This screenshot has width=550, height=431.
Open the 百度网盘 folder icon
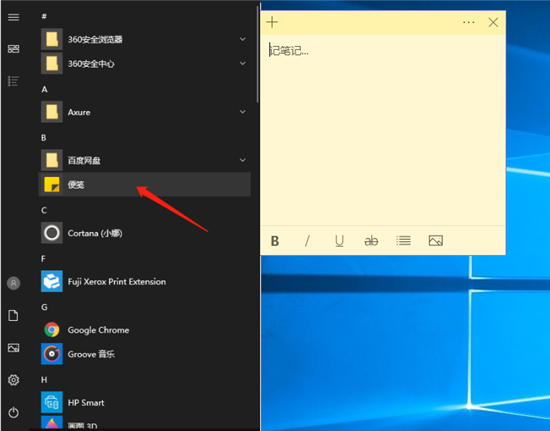(x=52, y=160)
